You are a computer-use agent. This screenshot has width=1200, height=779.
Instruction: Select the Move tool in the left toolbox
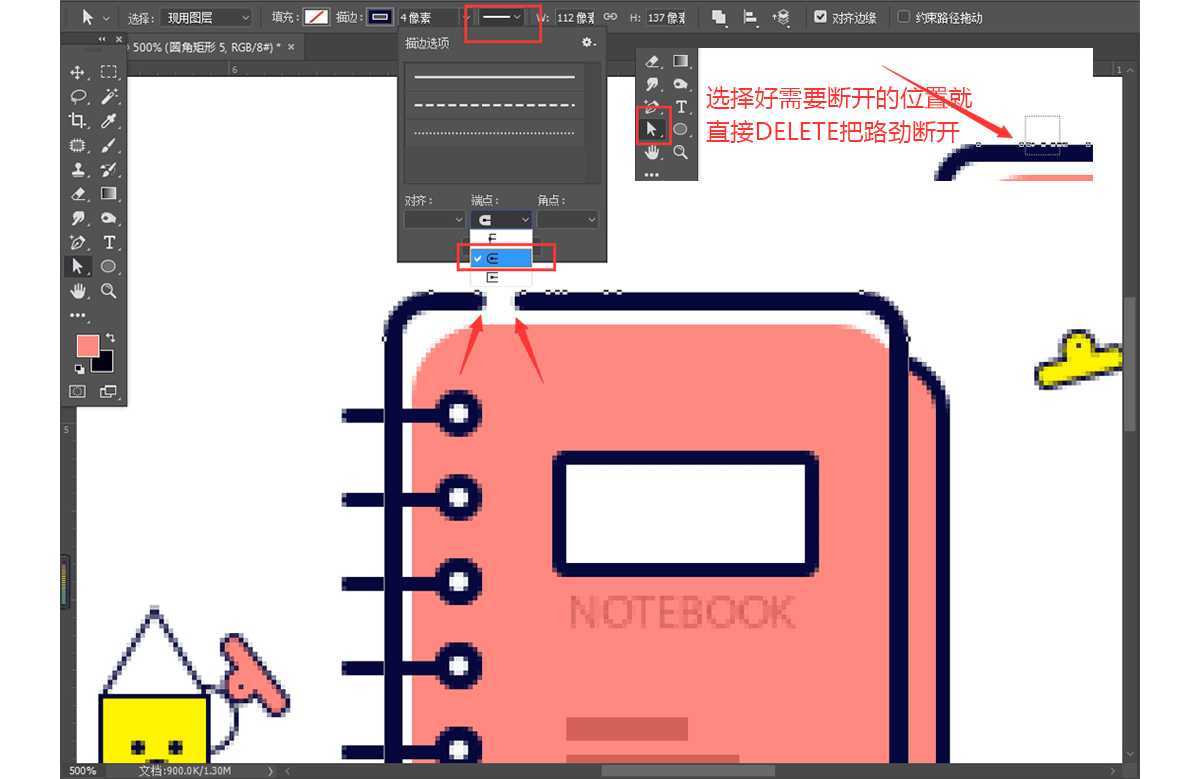(77, 72)
